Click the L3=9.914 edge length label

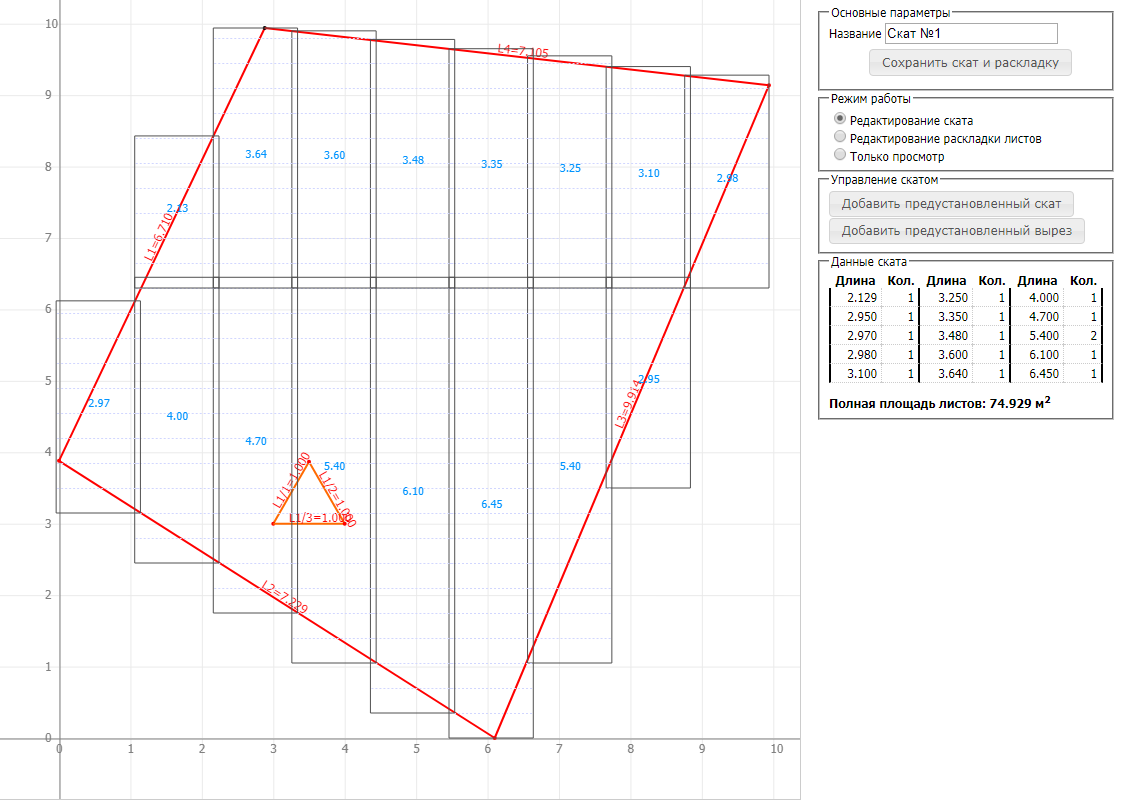[x=628, y=405]
